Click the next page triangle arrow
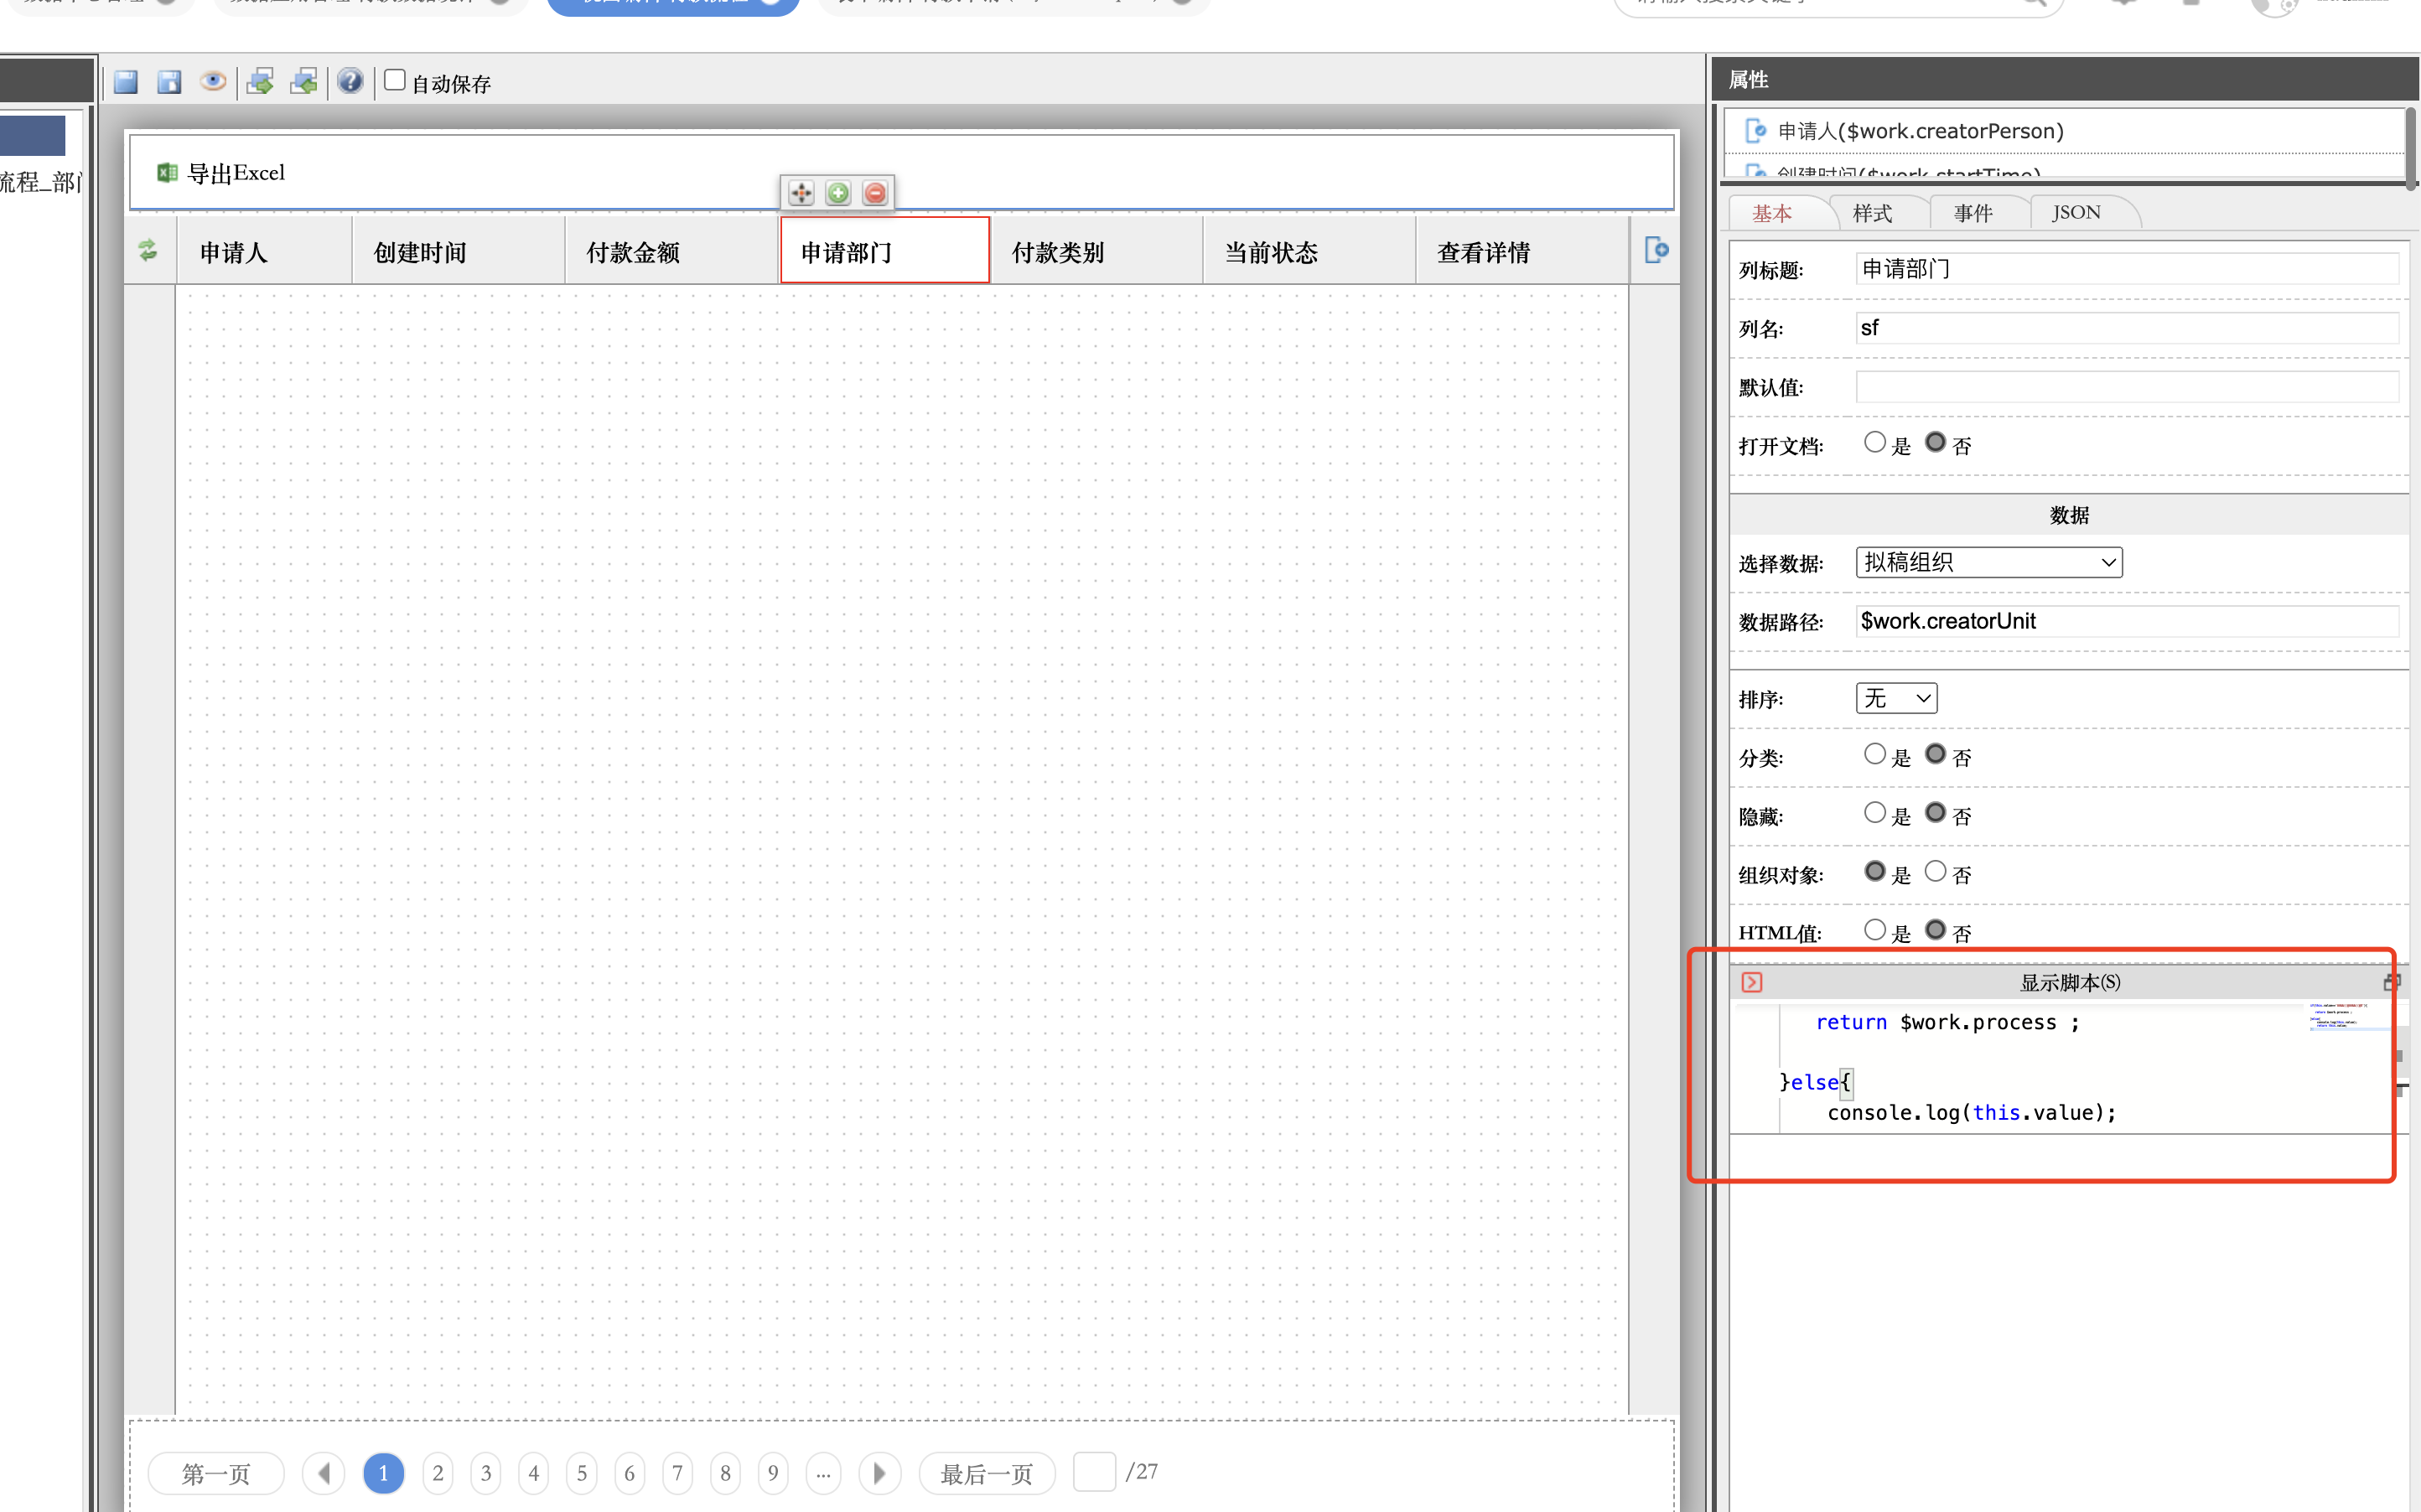Viewport: 2421px width, 1512px height. point(879,1473)
